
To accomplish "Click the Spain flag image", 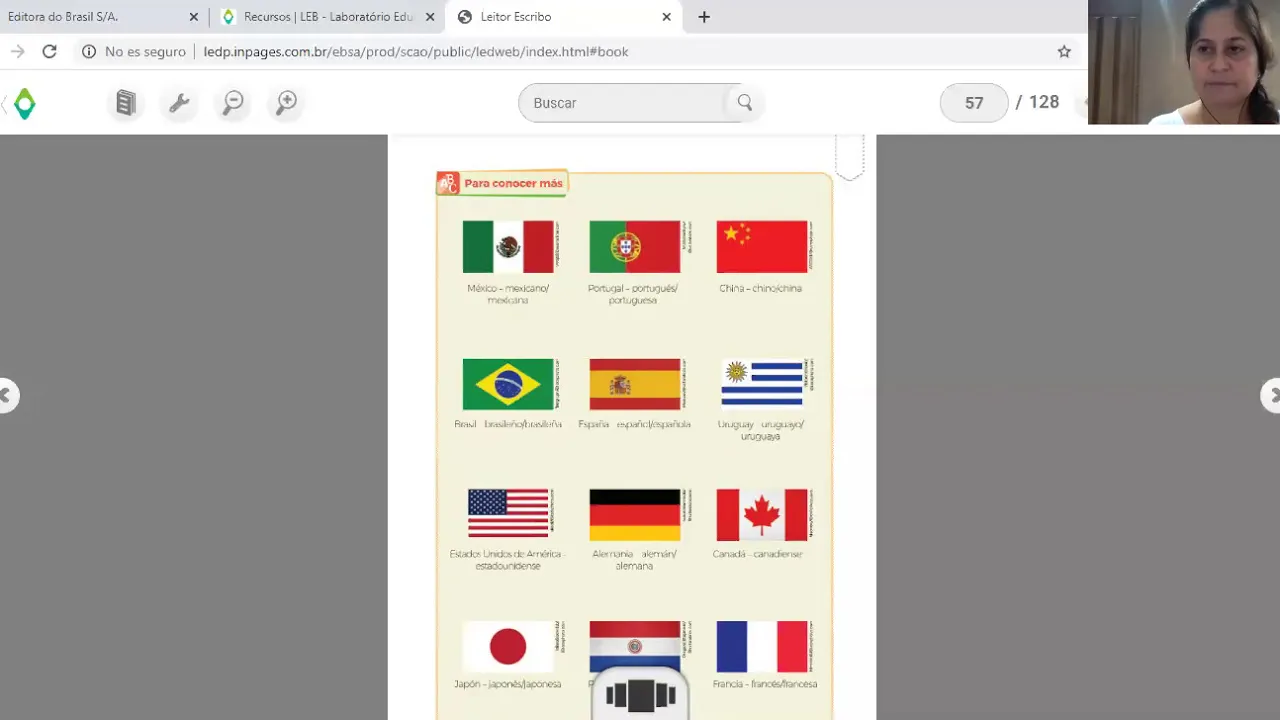I will click(634, 384).
